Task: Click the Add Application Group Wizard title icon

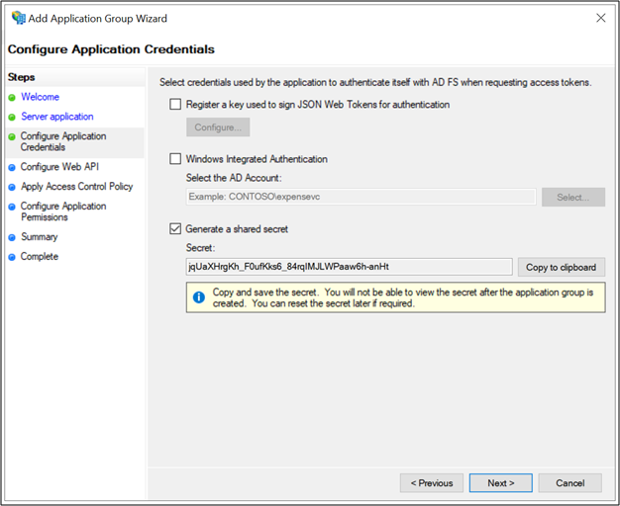Action: [x=18, y=18]
